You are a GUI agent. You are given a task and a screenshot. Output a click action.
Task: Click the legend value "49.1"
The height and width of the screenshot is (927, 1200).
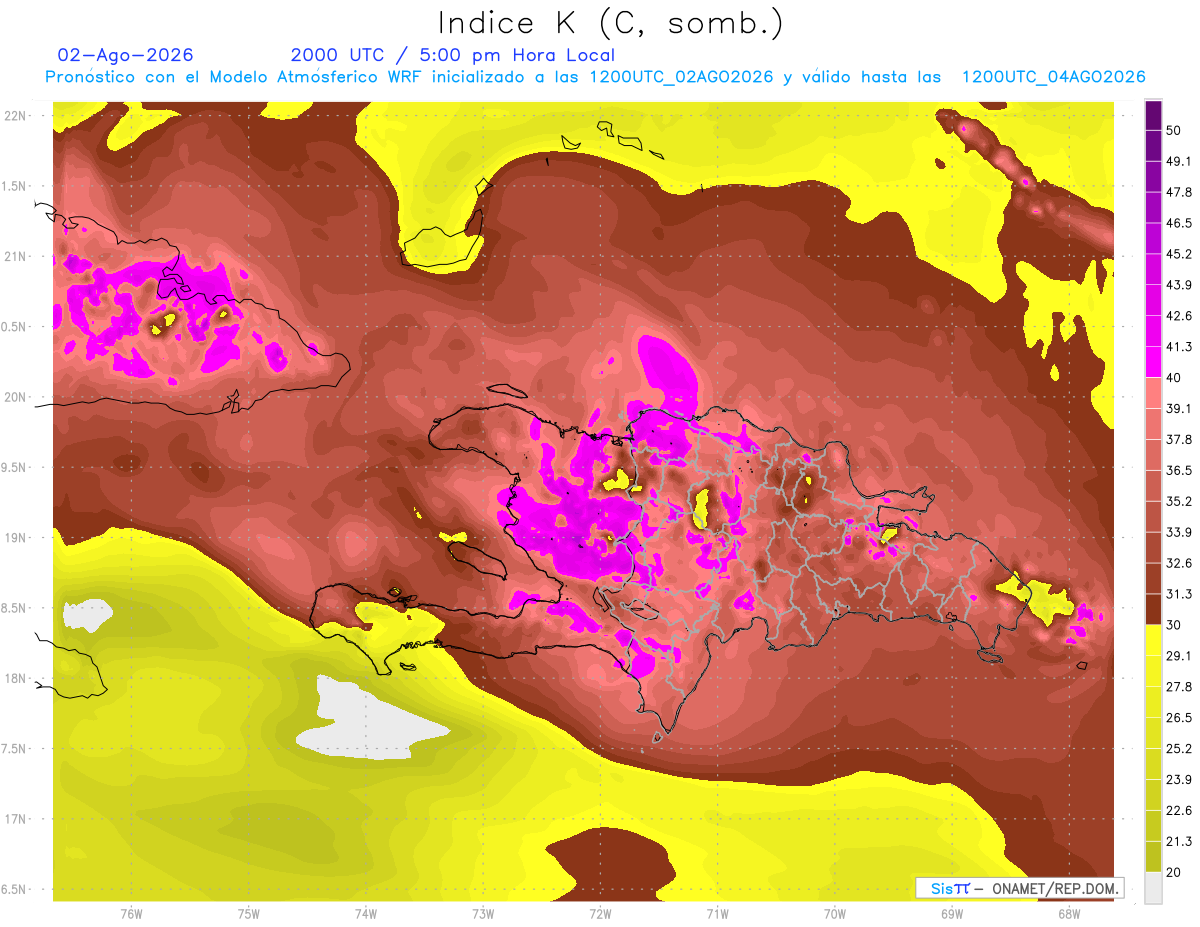pos(1178,161)
